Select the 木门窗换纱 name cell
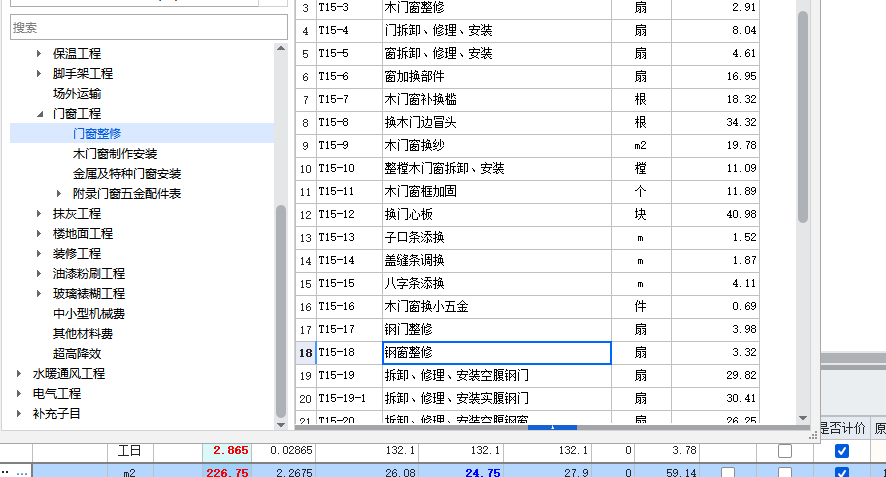The height and width of the screenshot is (477, 886). 497,145
